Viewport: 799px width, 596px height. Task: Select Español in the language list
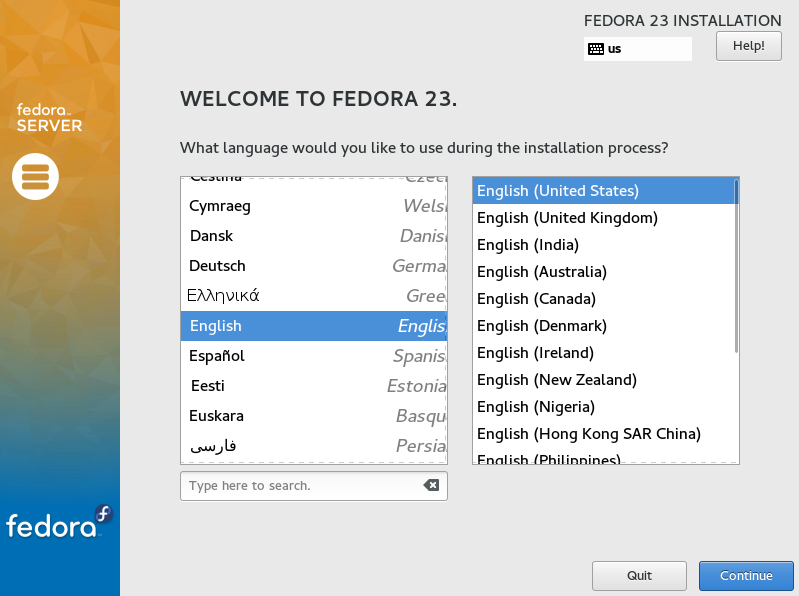[x=314, y=356]
